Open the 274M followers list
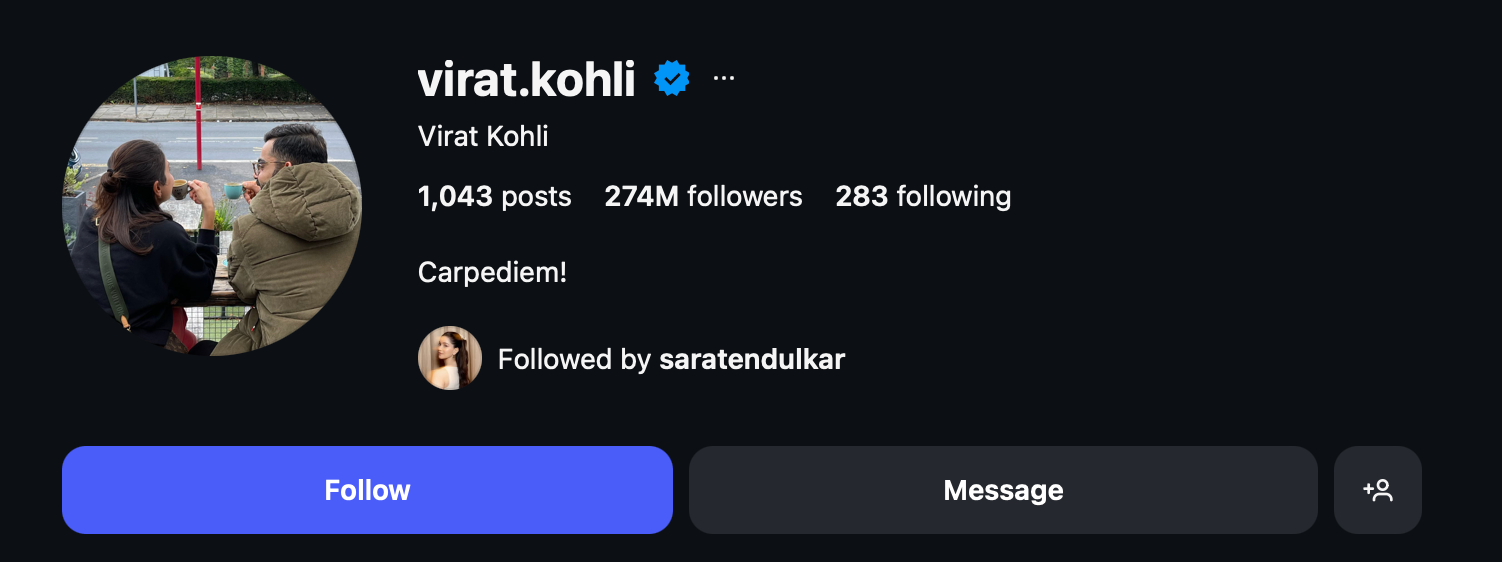Screen dimensions: 1502x562 point(703,196)
